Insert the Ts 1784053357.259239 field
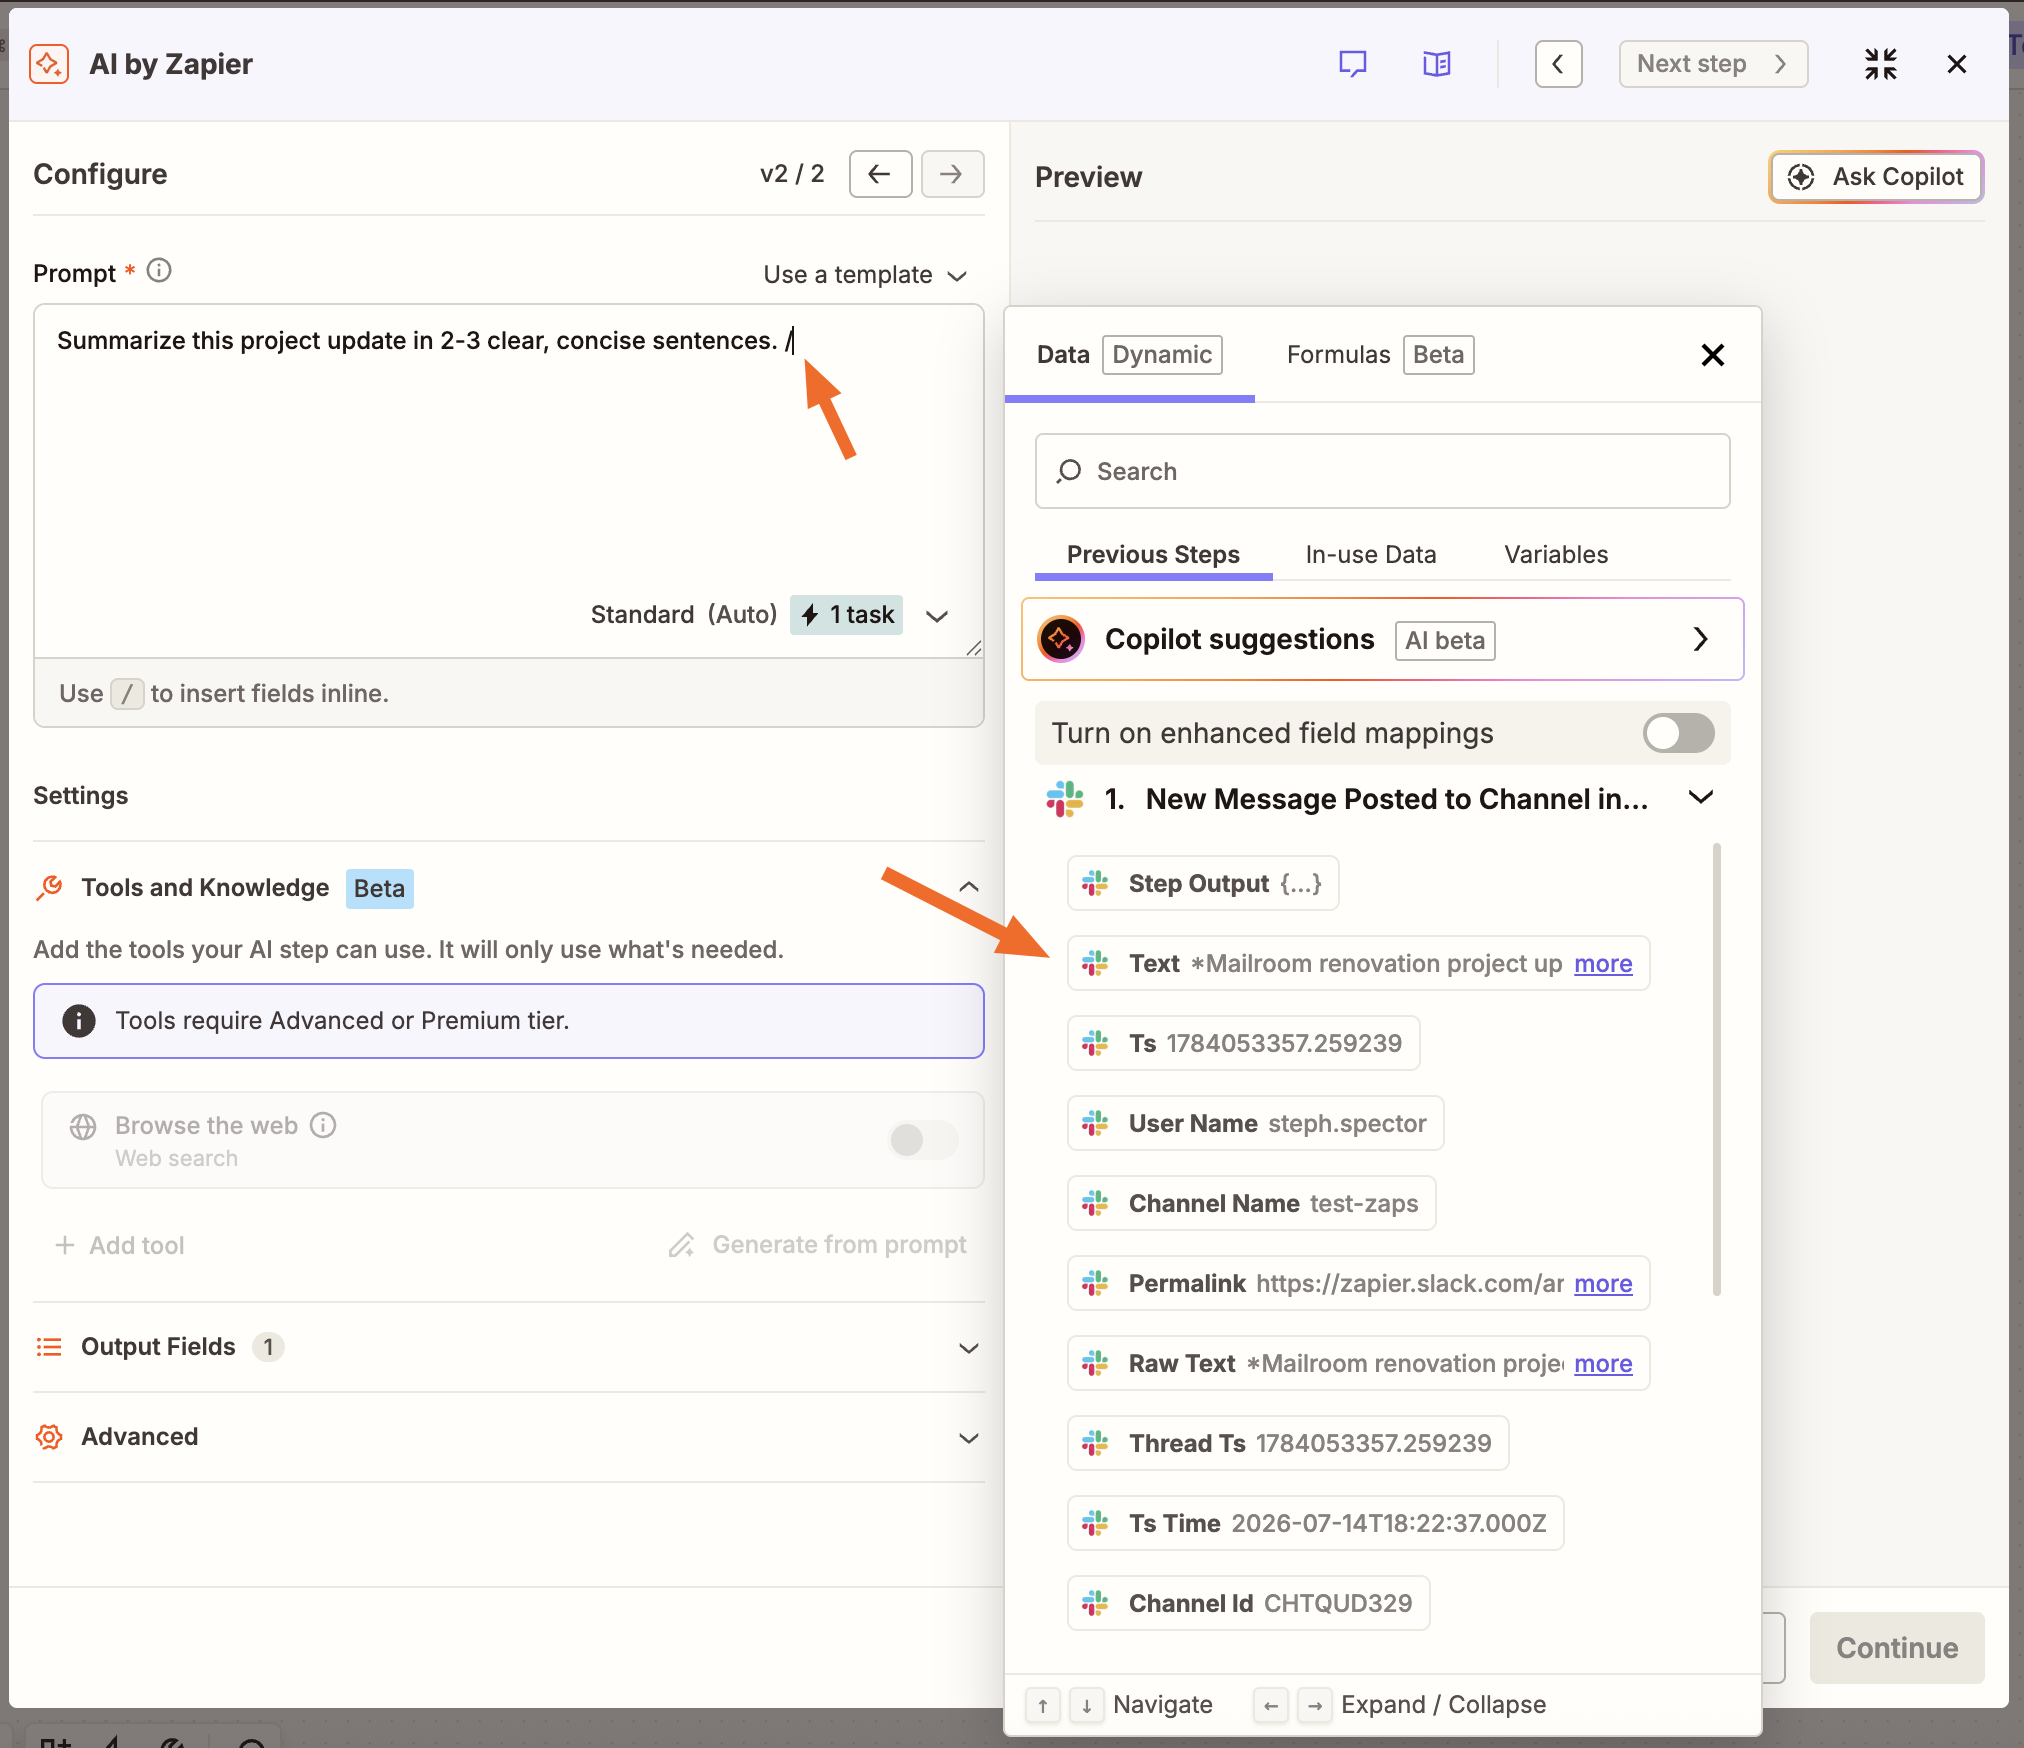 [1243, 1043]
